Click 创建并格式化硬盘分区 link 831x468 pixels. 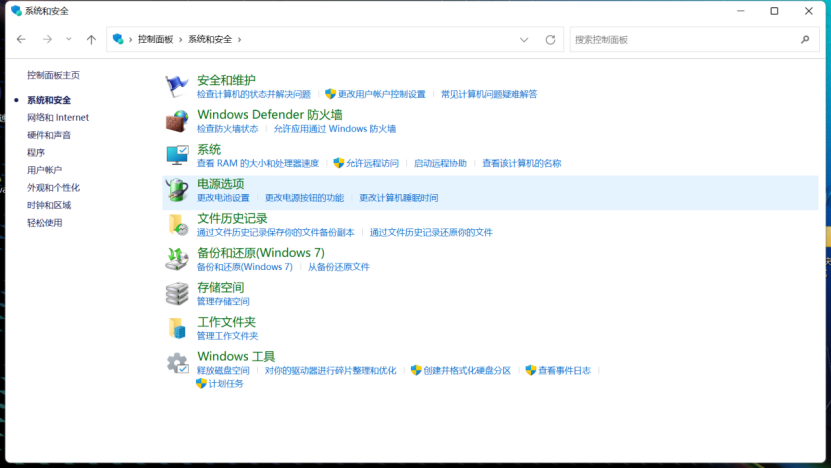(x=467, y=370)
